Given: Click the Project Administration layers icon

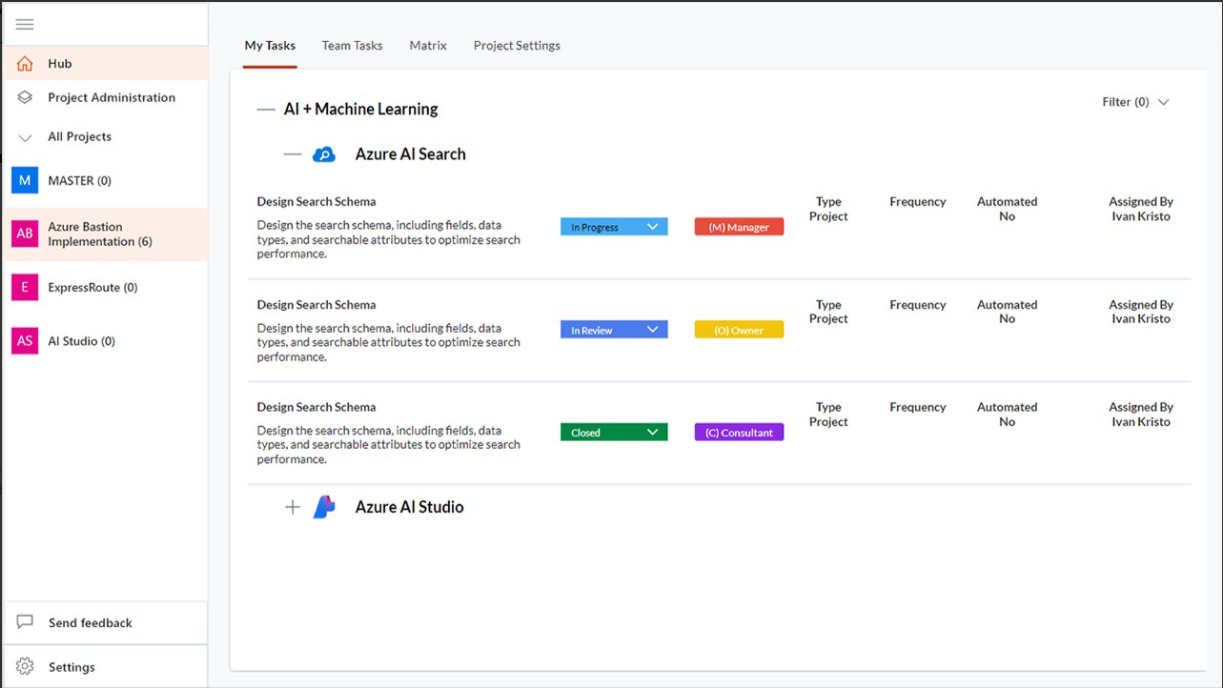Looking at the screenshot, I should click(25, 97).
